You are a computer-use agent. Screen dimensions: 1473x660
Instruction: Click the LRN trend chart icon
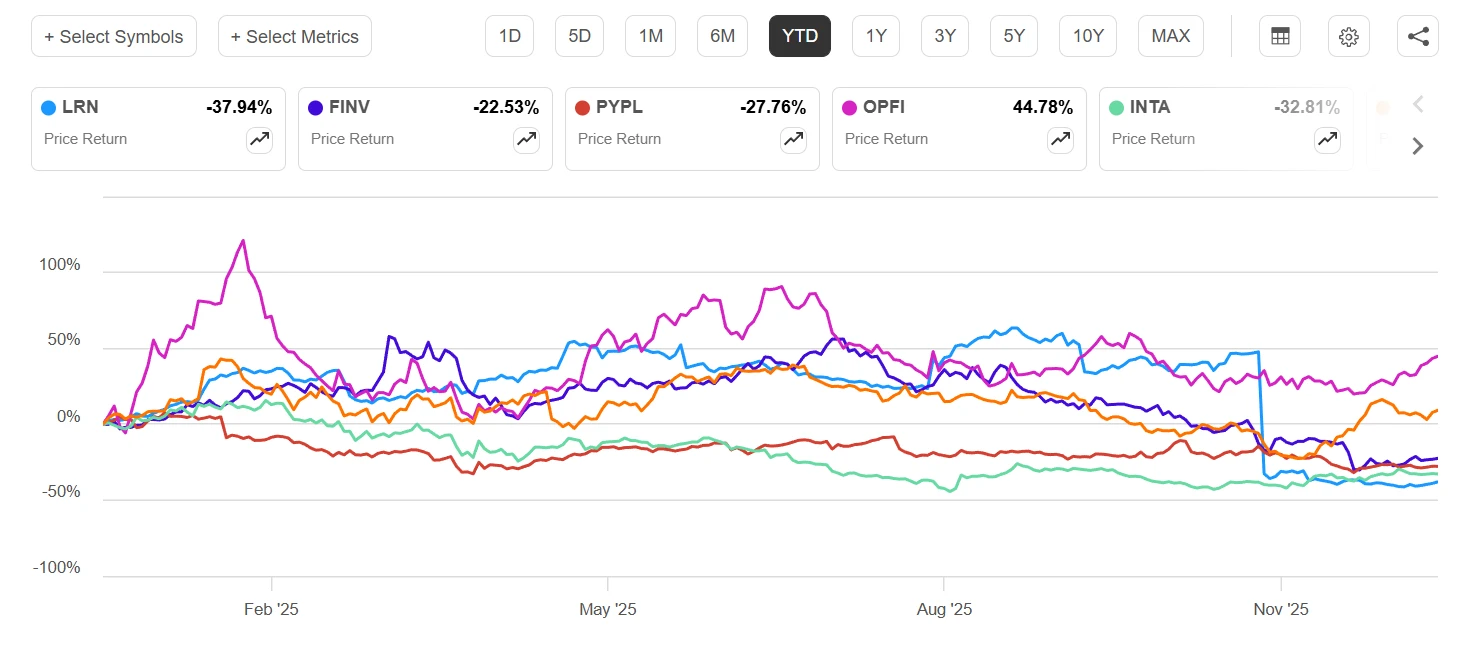pyautogui.click(x=260, y=140)
